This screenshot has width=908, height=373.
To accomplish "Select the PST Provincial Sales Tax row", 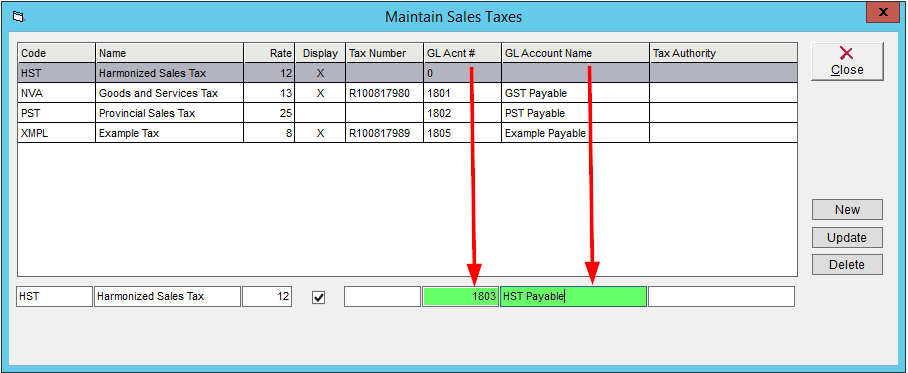I will 407,113.
